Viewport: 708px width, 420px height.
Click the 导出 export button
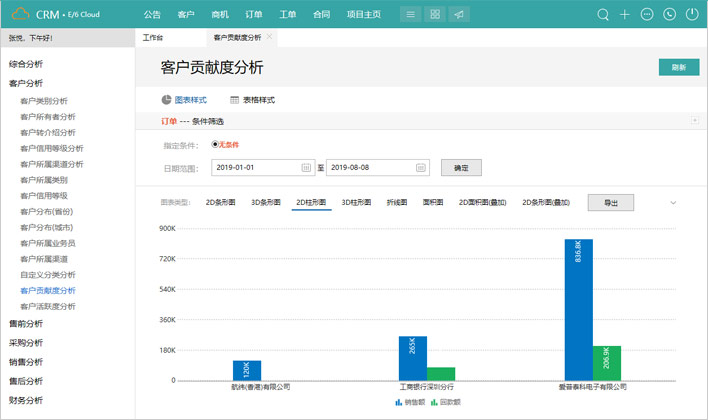pos(610,202)
